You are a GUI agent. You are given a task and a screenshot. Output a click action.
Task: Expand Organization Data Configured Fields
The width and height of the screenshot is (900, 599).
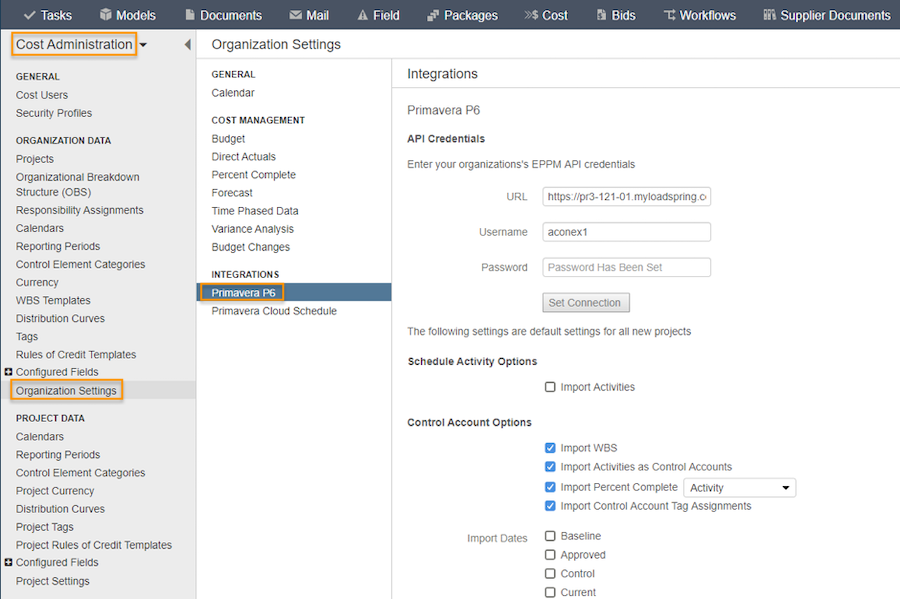click(8, 372)
